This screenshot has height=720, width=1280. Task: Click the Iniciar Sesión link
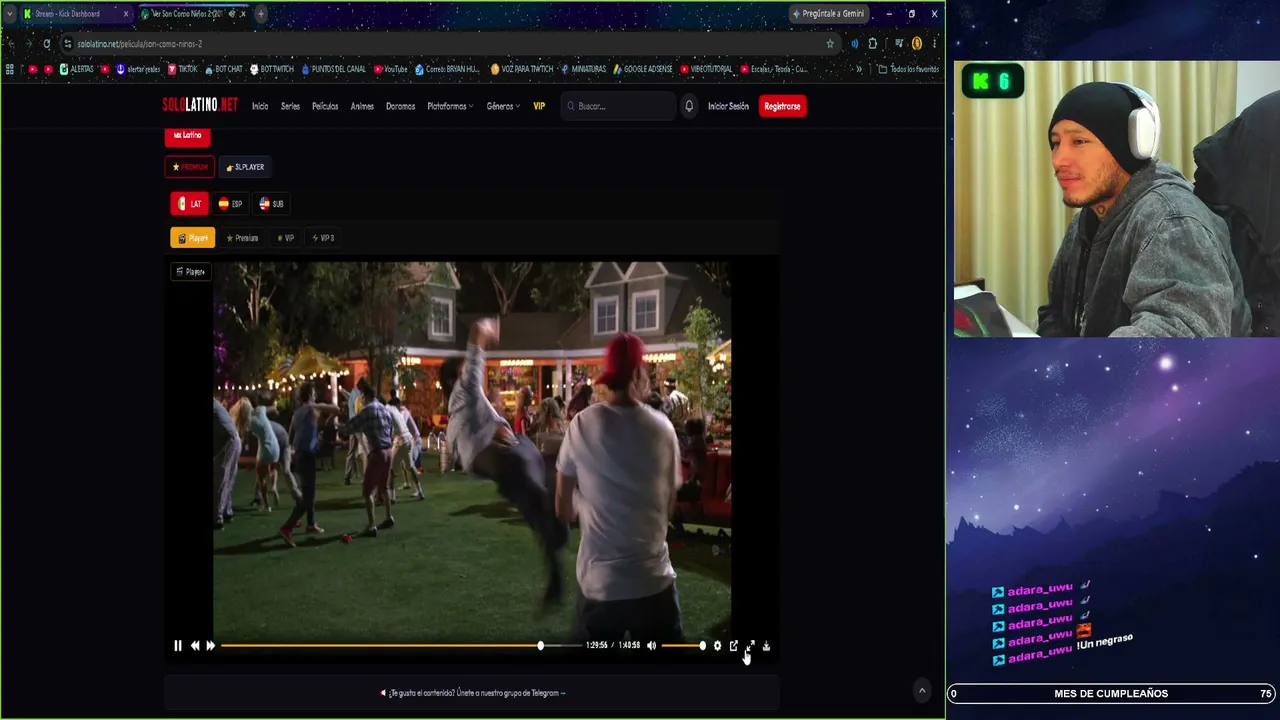728,106
